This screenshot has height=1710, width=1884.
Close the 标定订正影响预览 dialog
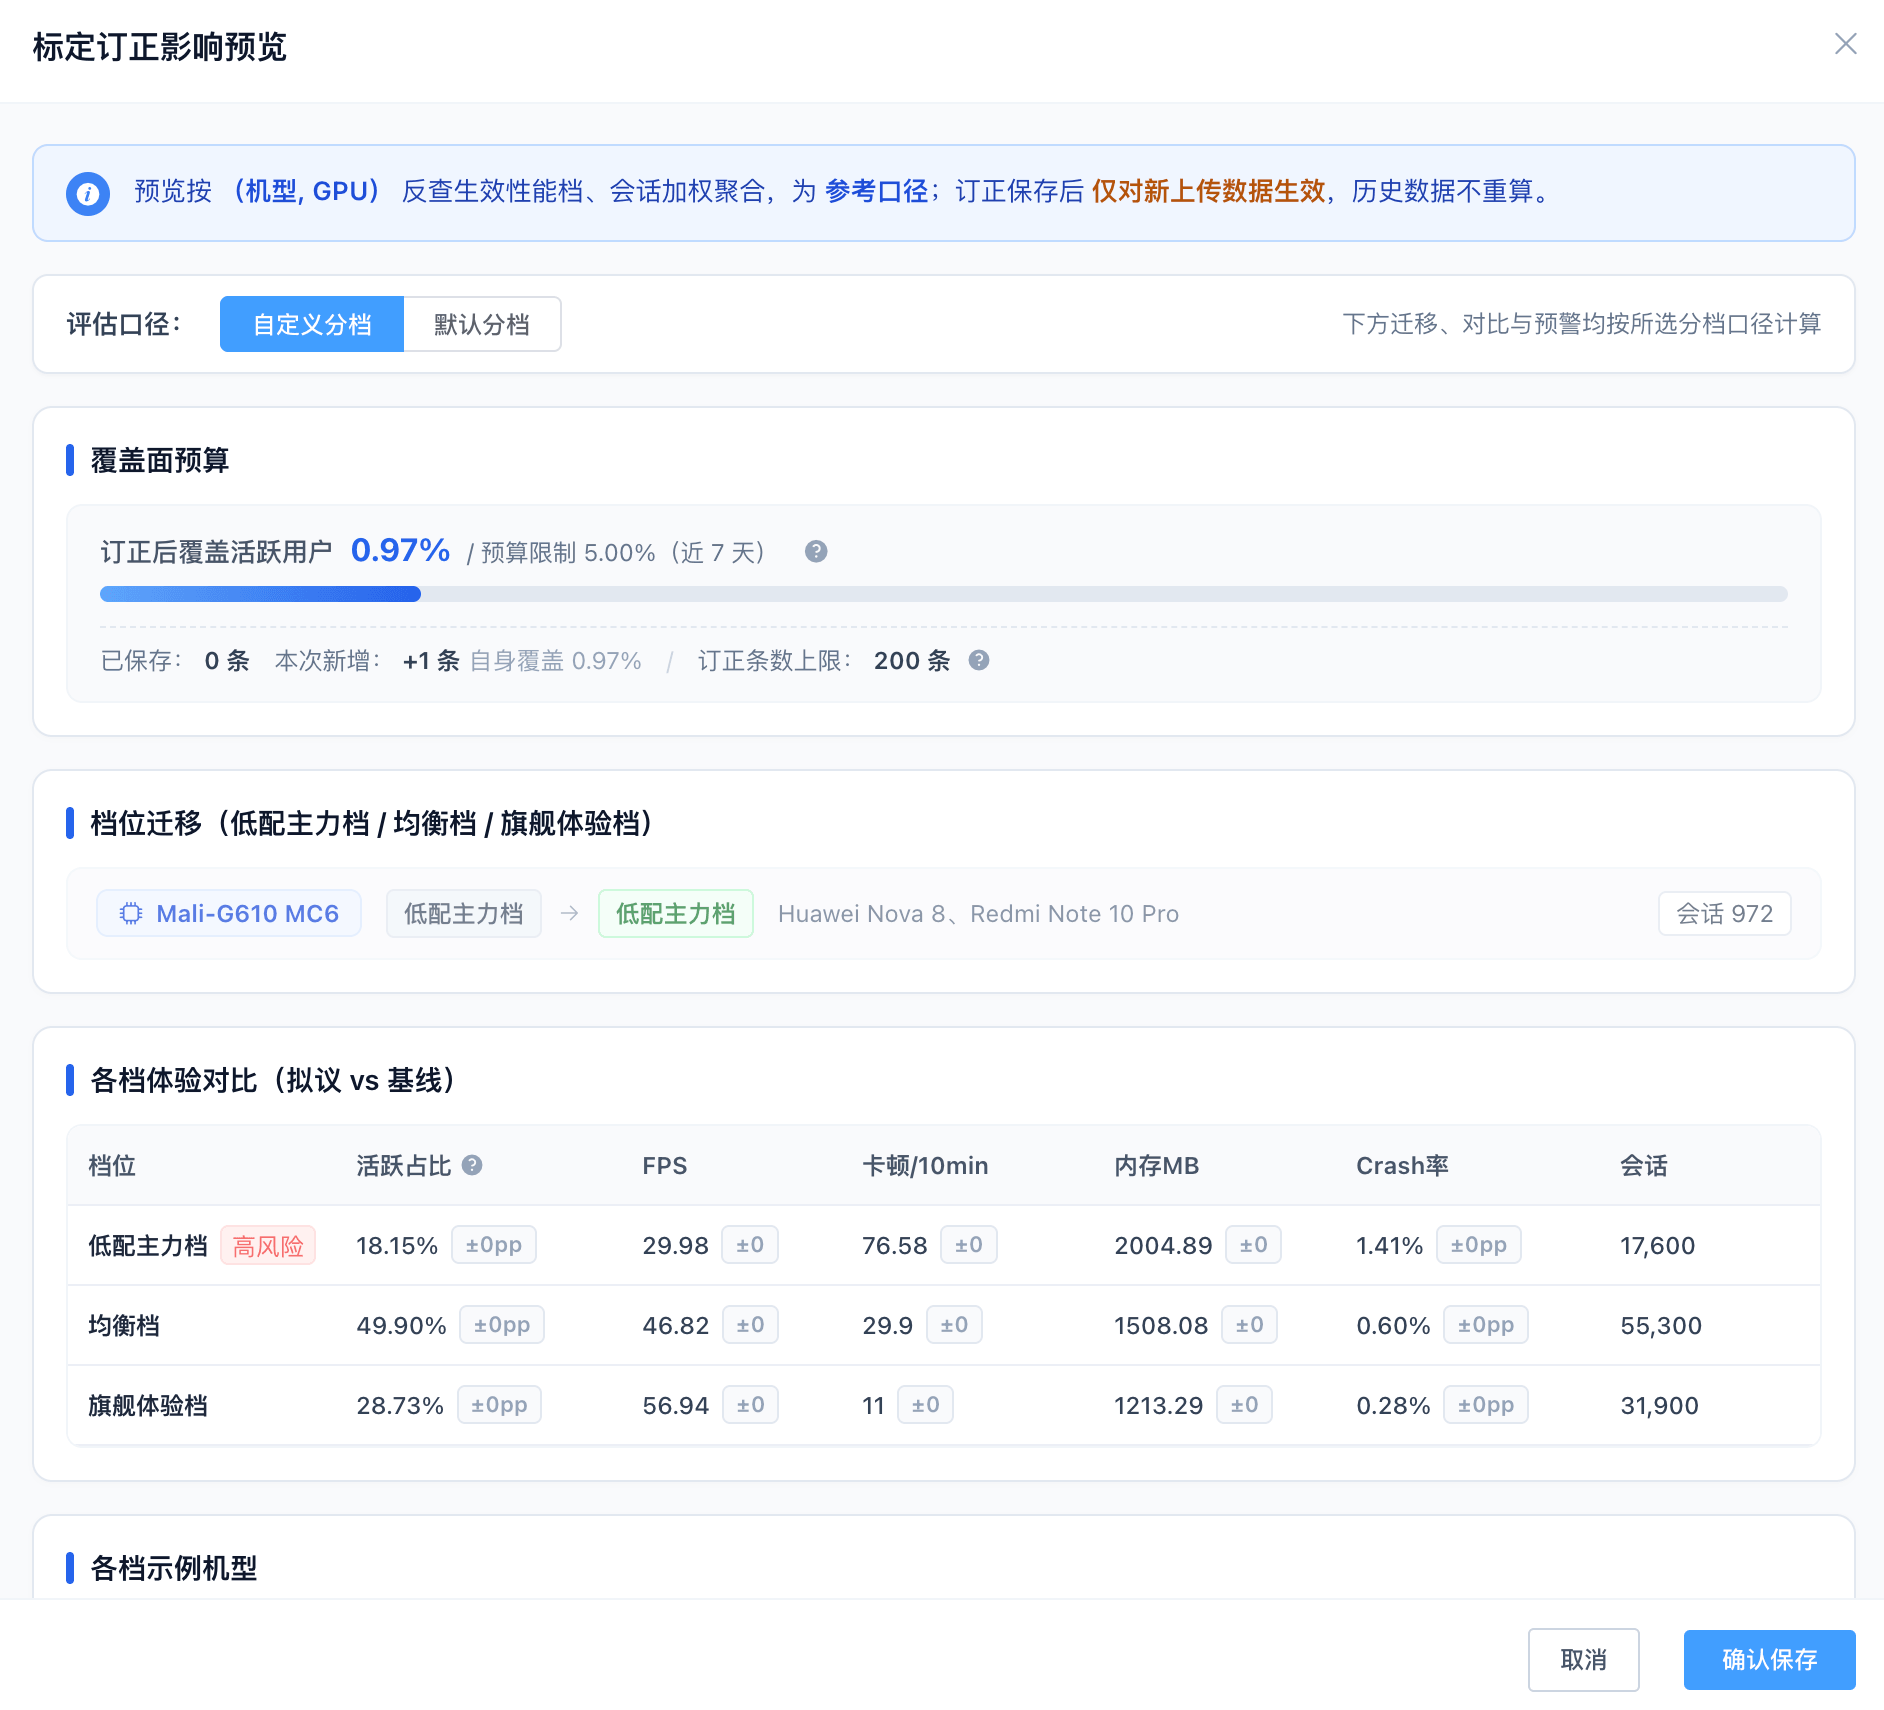(x=1845, y=44)
